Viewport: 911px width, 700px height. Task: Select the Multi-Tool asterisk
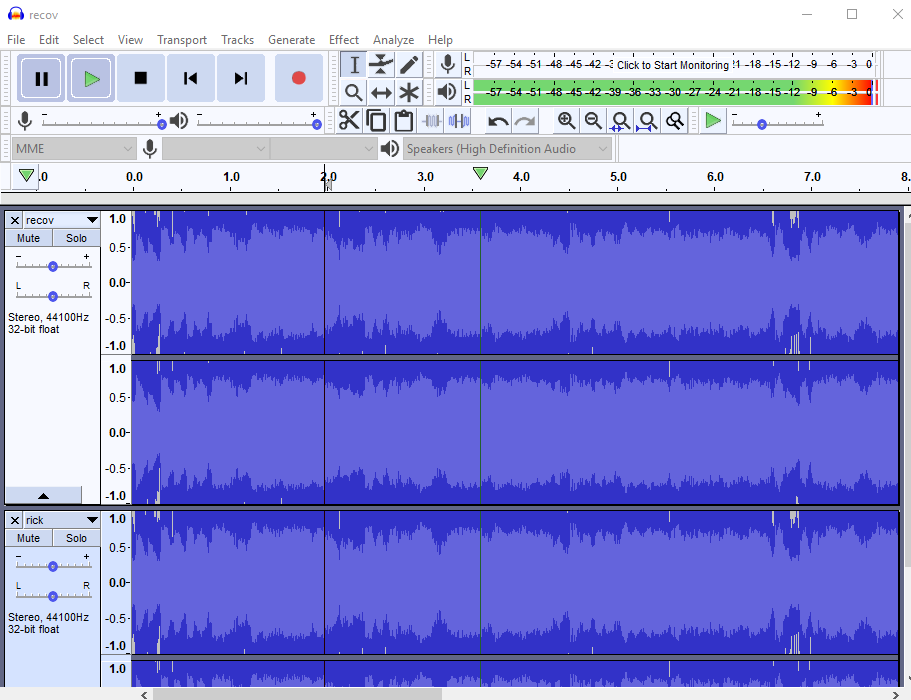tap(409, 92)
